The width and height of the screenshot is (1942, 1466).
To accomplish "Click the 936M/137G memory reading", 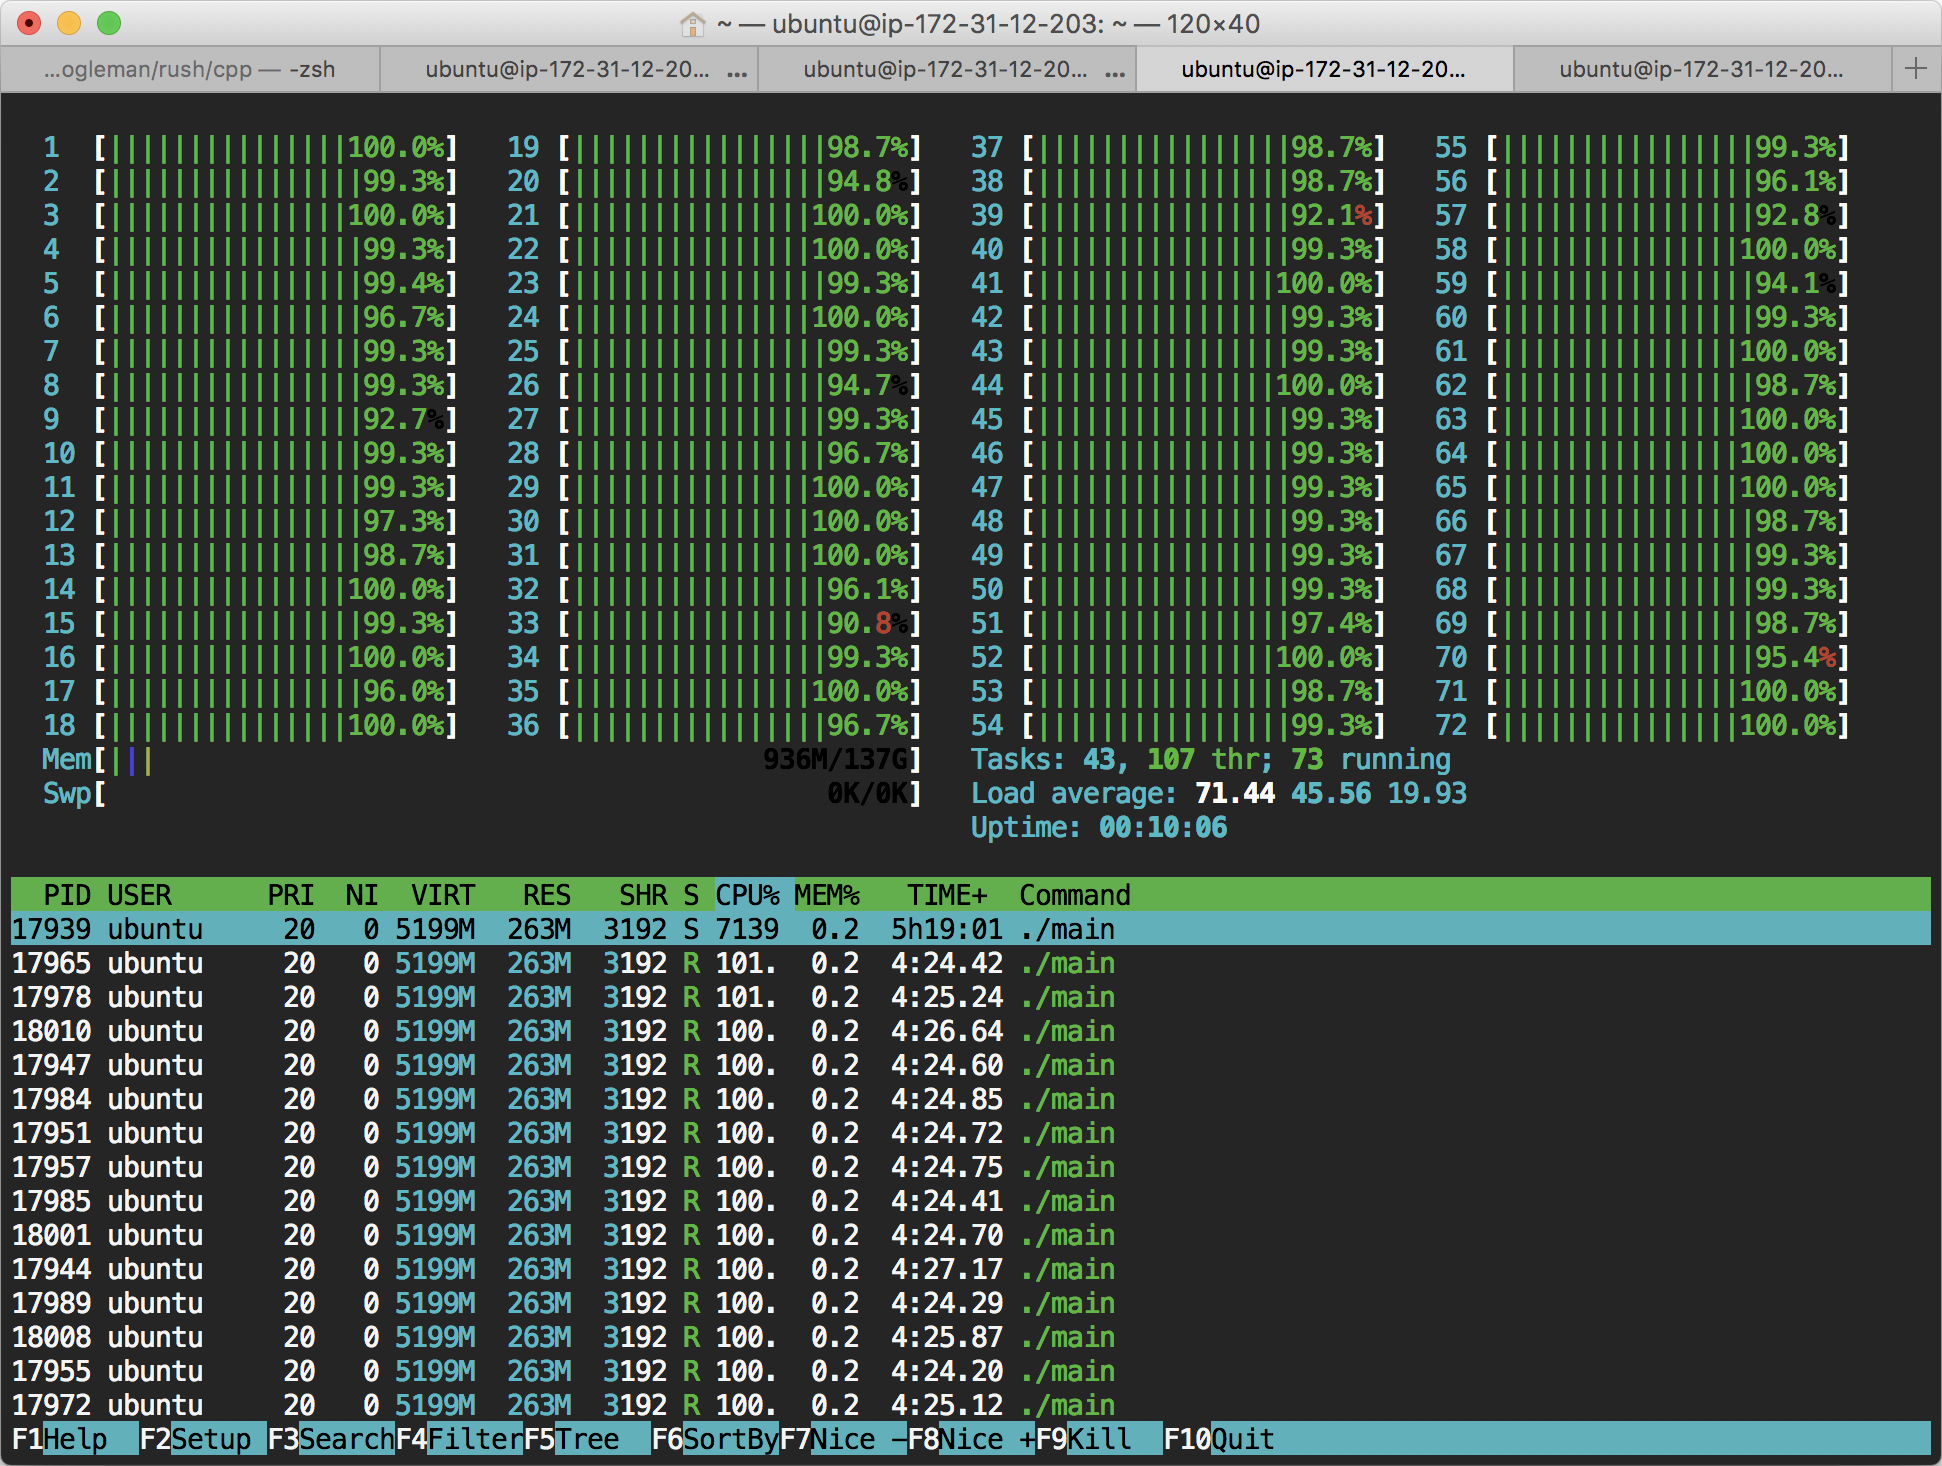I will click(x=835, y=760).
